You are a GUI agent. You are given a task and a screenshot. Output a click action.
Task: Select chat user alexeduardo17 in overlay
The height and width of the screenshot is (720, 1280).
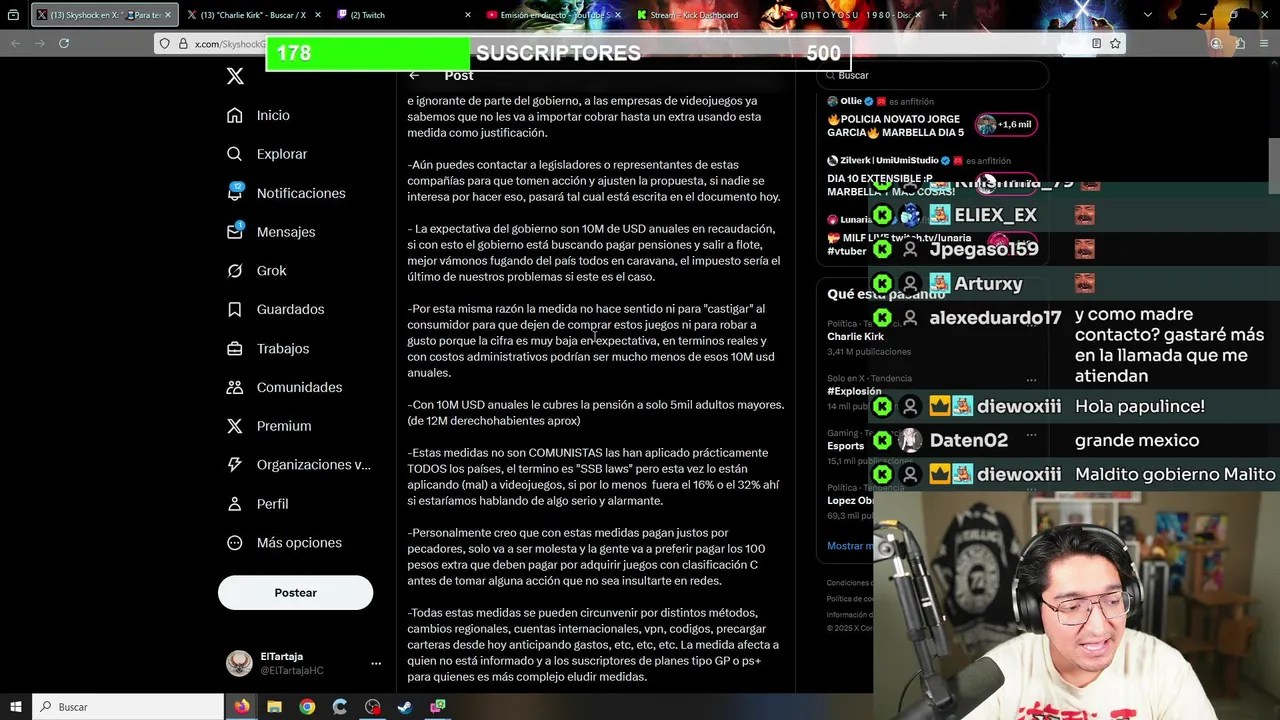995,318
